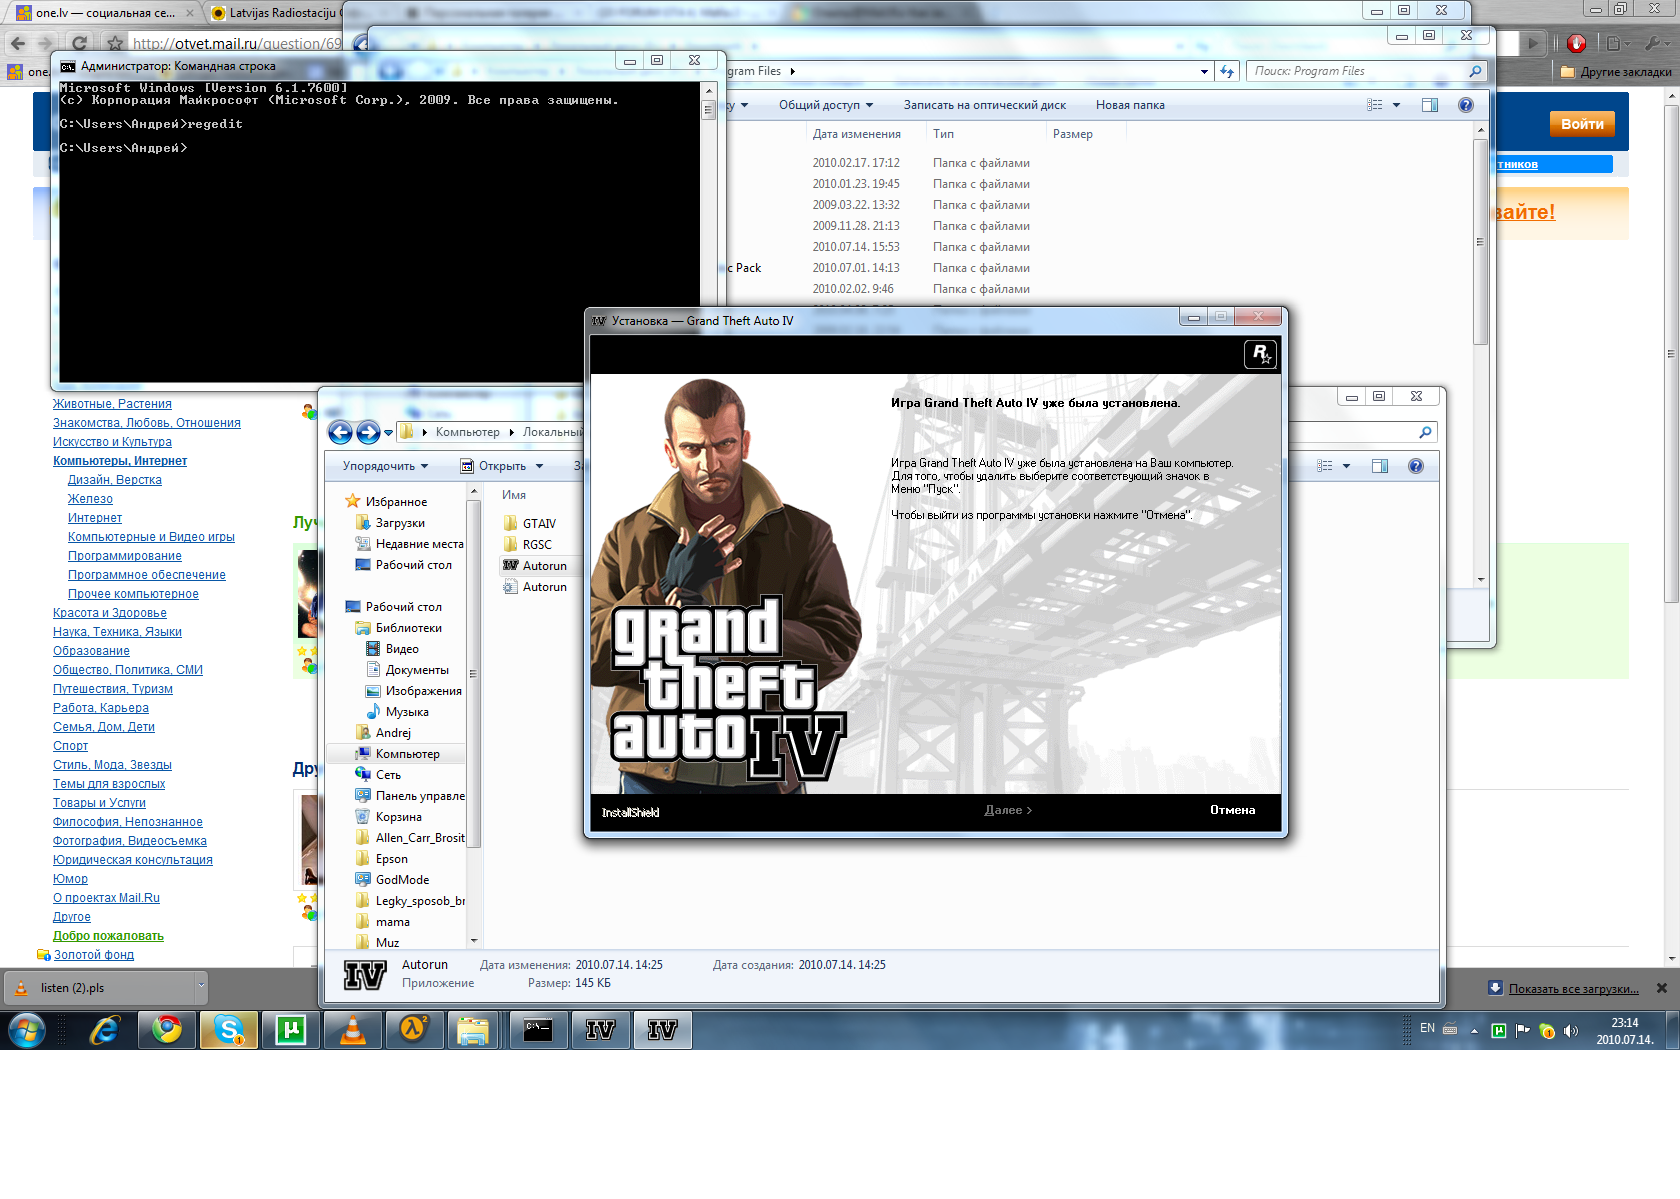Open the Компьютеры, Интернет category link
The height and width of the screenshot is (1199, 1680).
coord(120,461)
